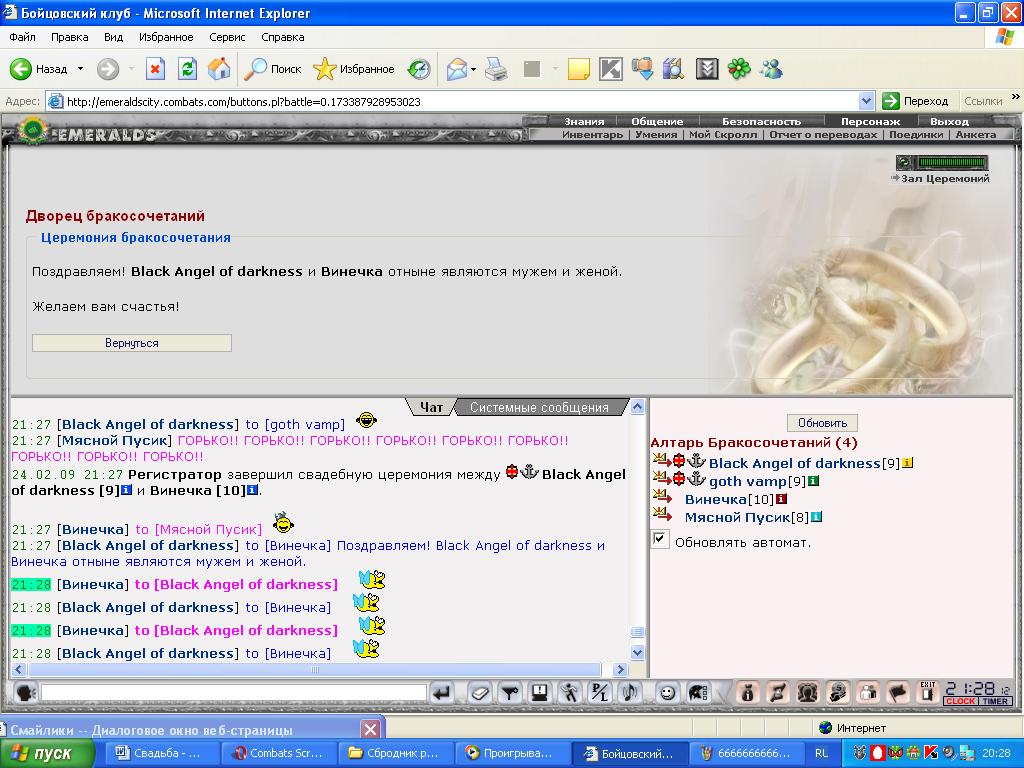This screenshot has height=768, width=1024.
Task: Open the smiley face picker icon
Action: pyautogui.click(x=667, y=692)
